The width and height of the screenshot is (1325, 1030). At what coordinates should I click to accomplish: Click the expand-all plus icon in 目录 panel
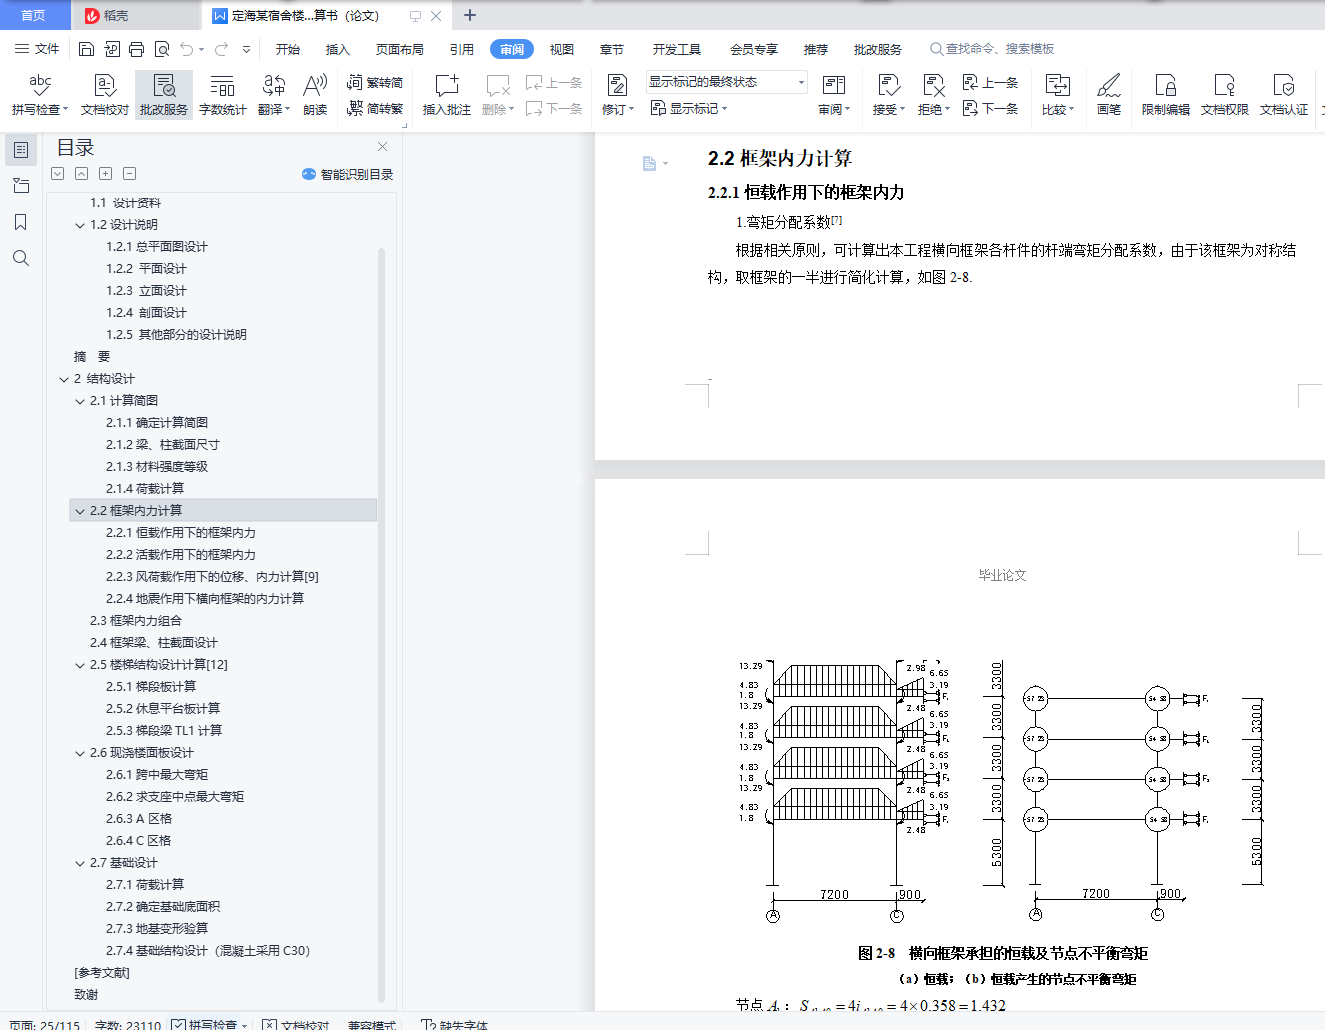106,174
